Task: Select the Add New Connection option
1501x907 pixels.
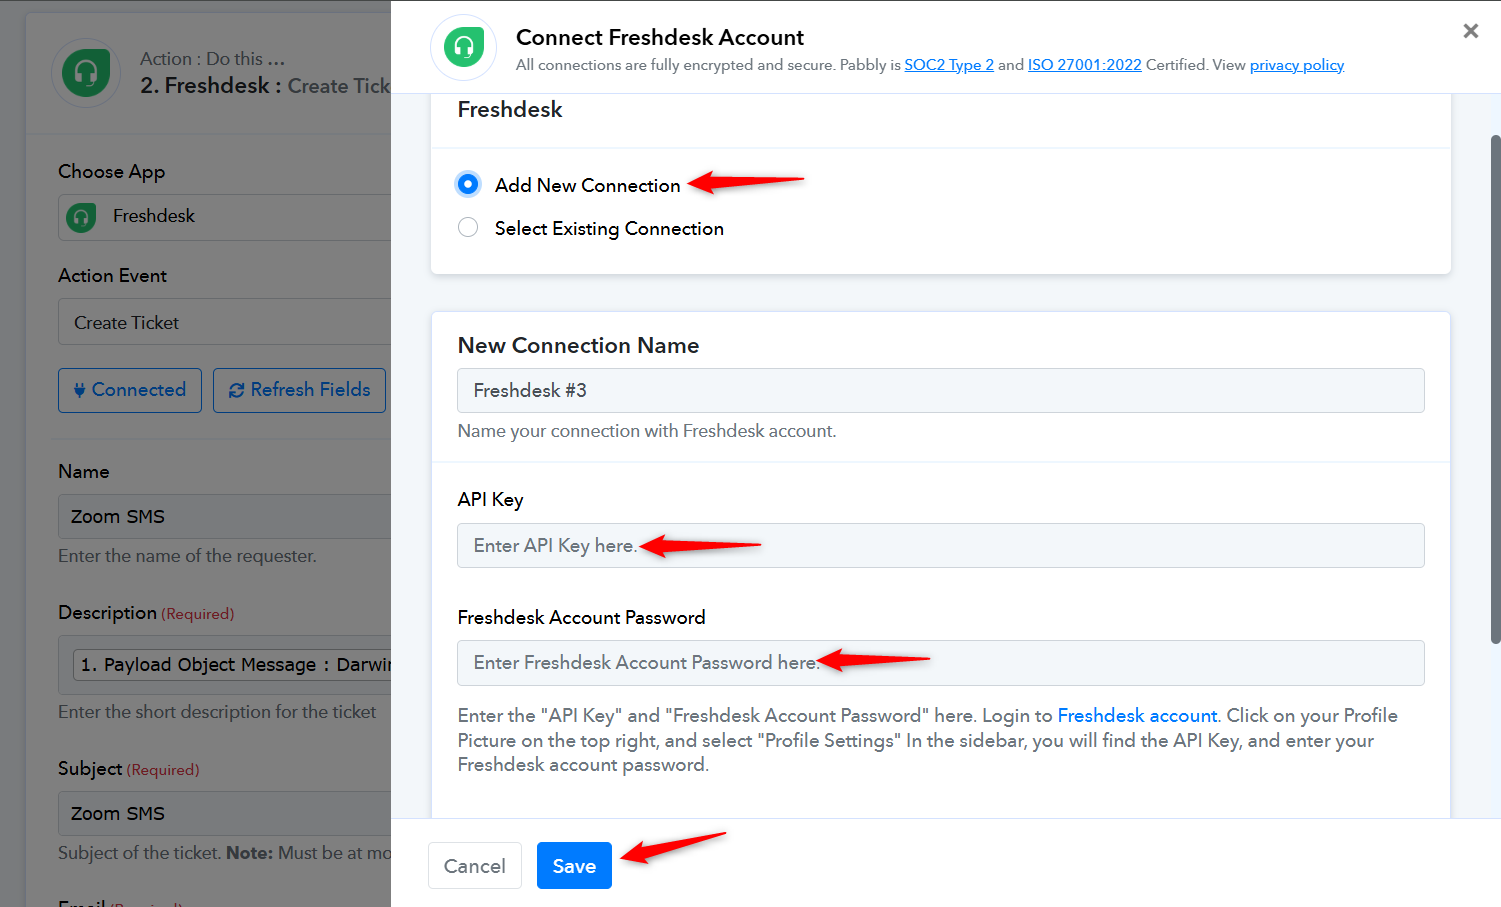Action: click(468, 184)
